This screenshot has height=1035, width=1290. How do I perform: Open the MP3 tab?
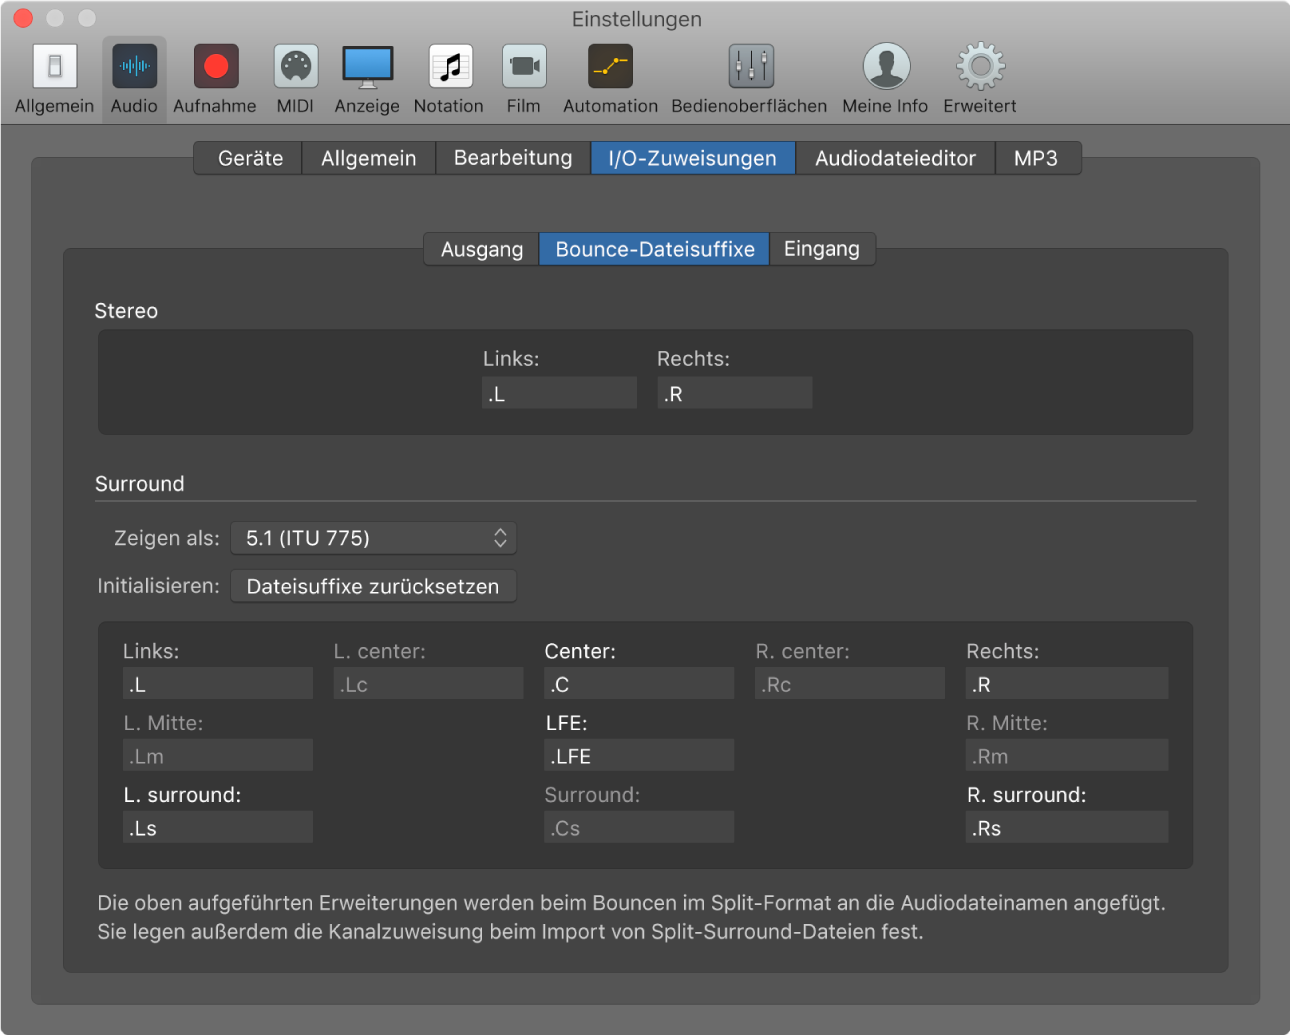click(x=1036, y=158)
